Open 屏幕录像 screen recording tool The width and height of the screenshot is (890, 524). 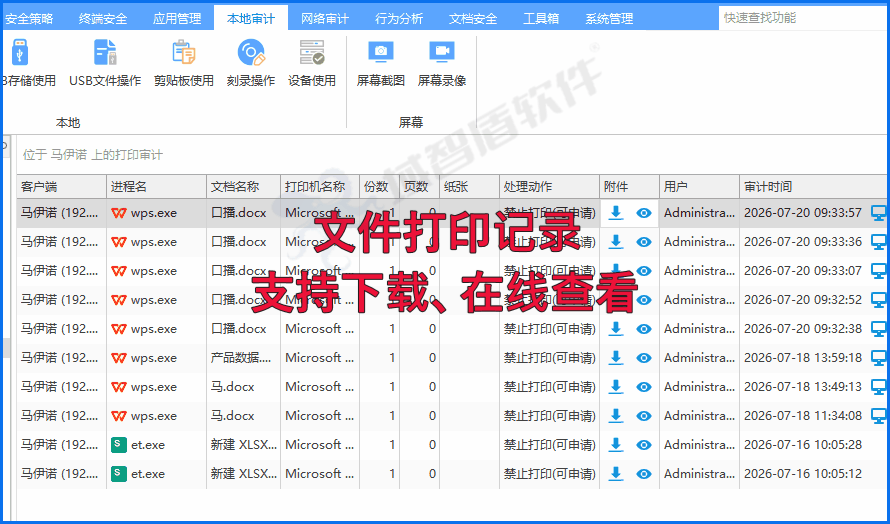(442, 63)
